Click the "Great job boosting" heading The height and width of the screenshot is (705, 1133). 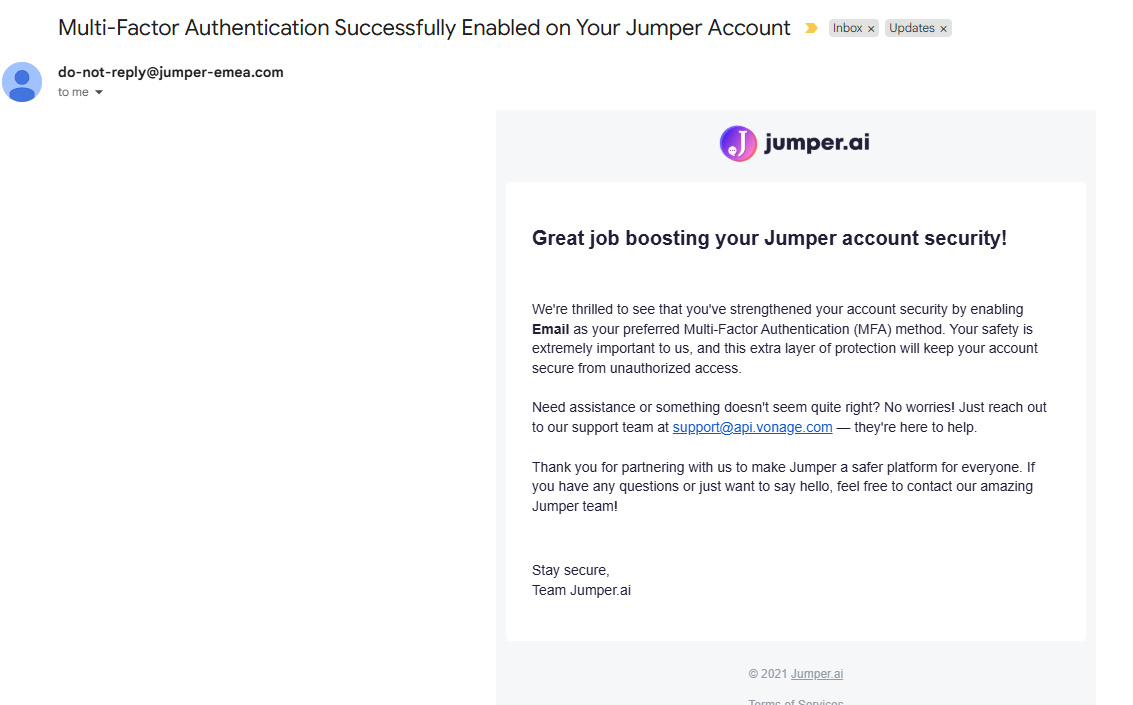(770, 238)
